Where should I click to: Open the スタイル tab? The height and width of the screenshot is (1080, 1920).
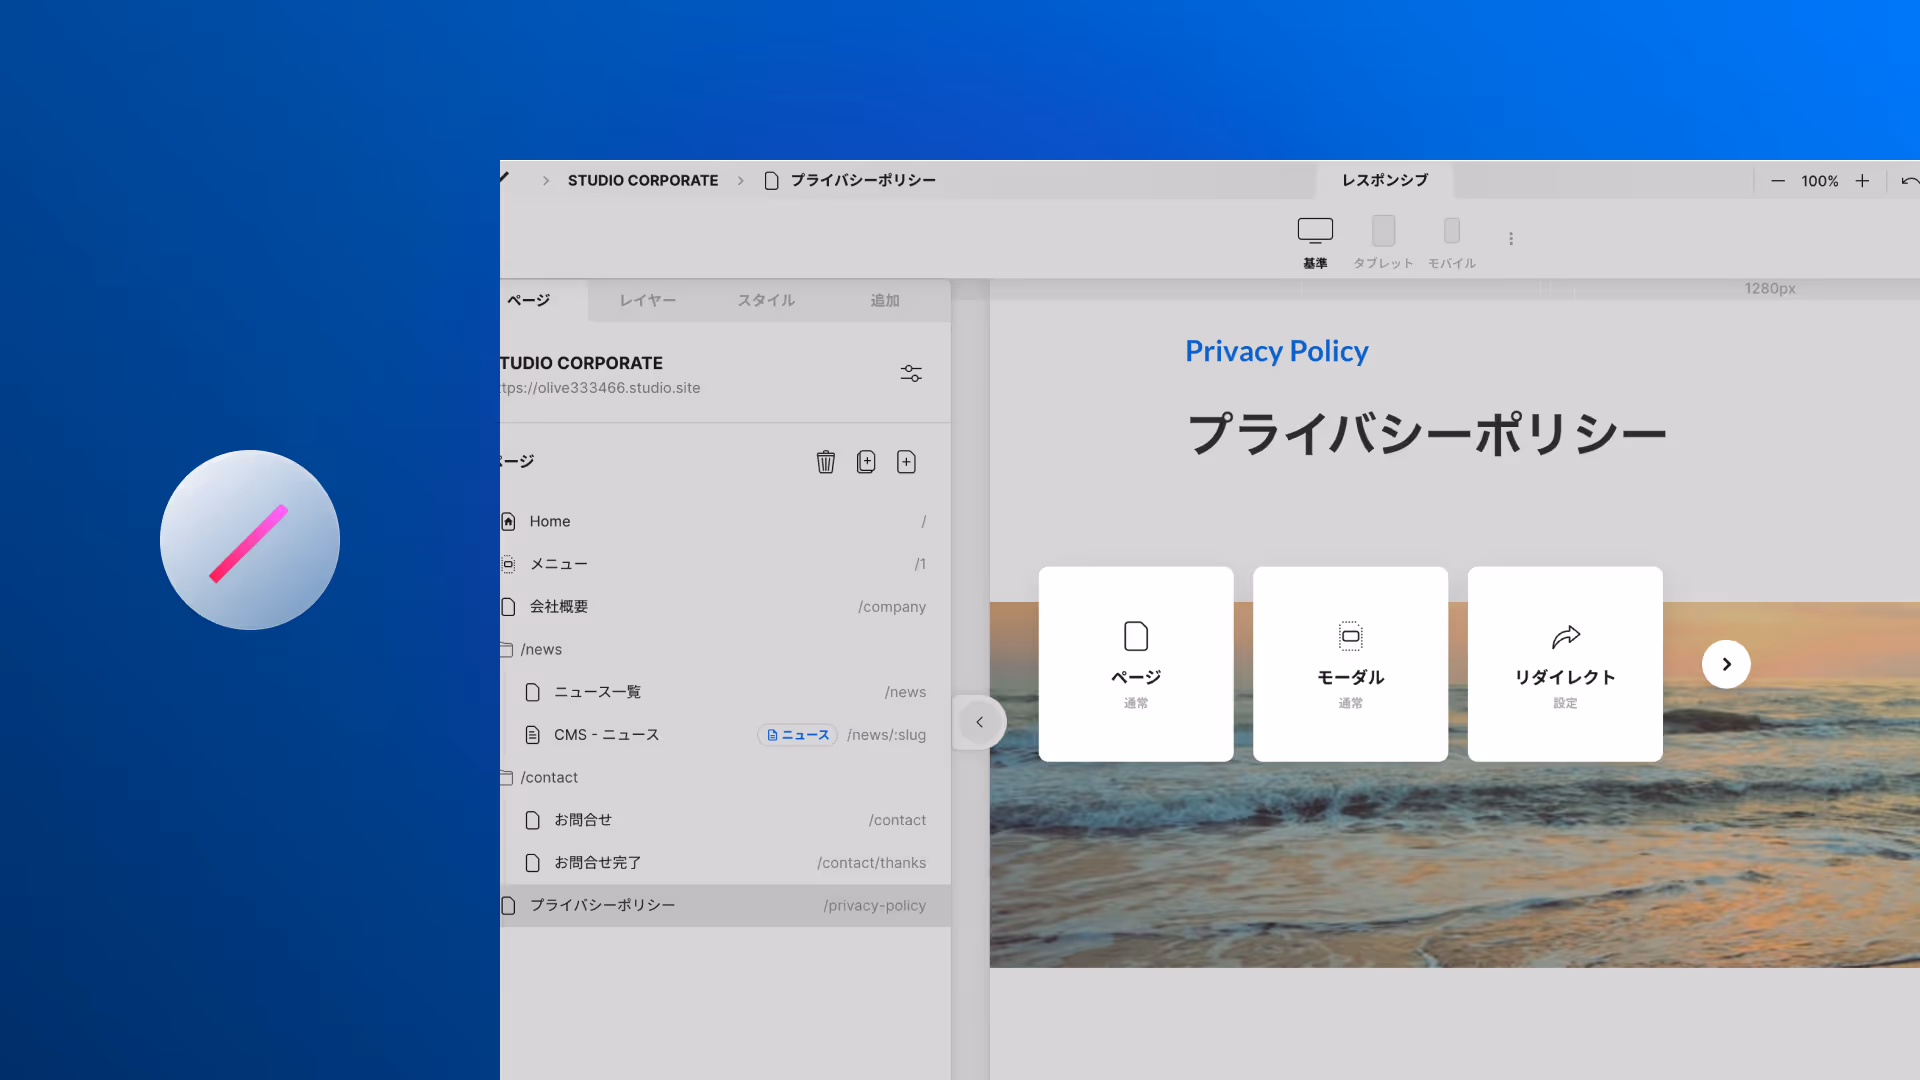766,300
